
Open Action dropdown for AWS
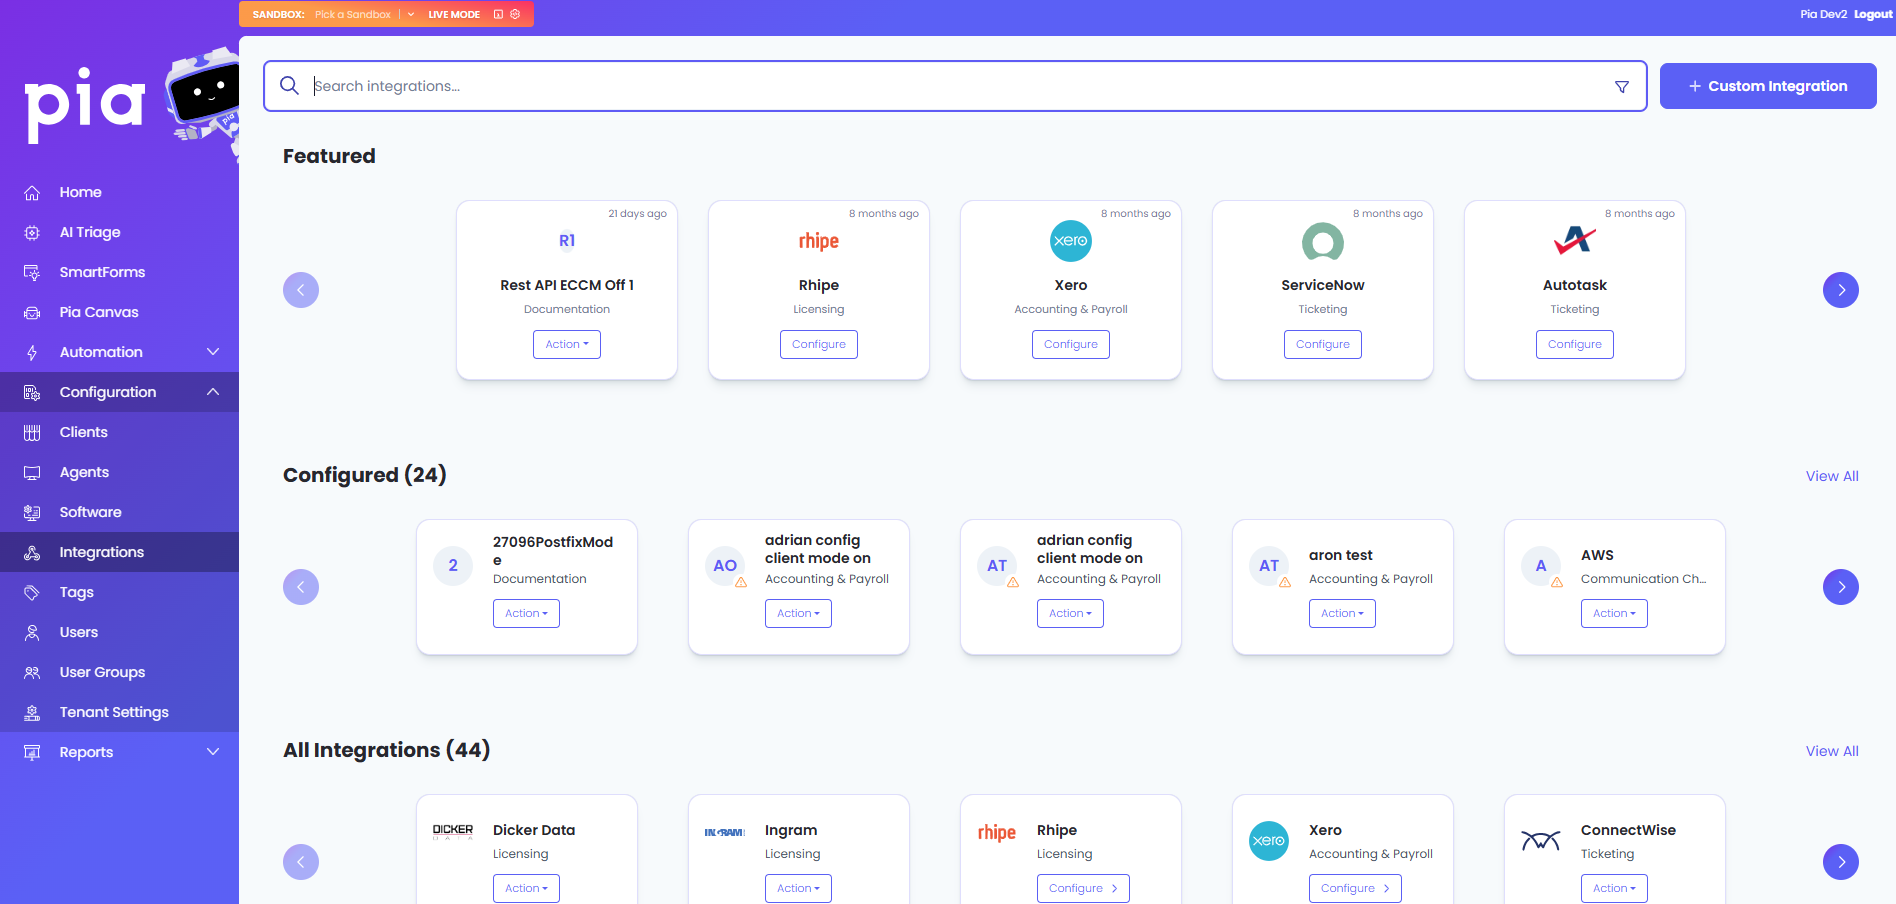(1614, 613)
